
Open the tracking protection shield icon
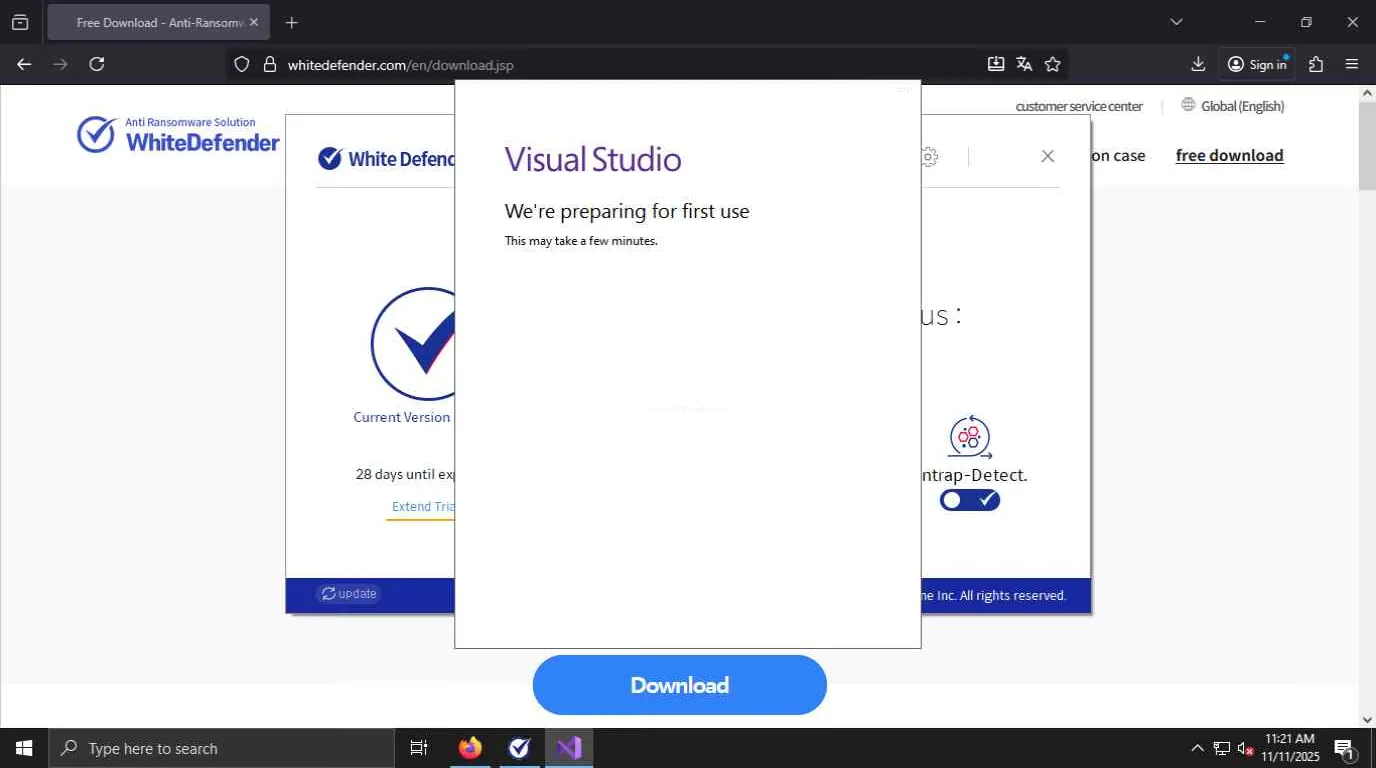(x=241, y=64)
